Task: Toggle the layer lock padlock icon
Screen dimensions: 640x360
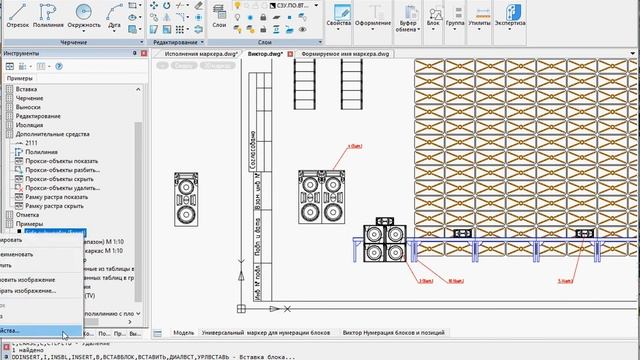Action: click(x=263, y=17)
